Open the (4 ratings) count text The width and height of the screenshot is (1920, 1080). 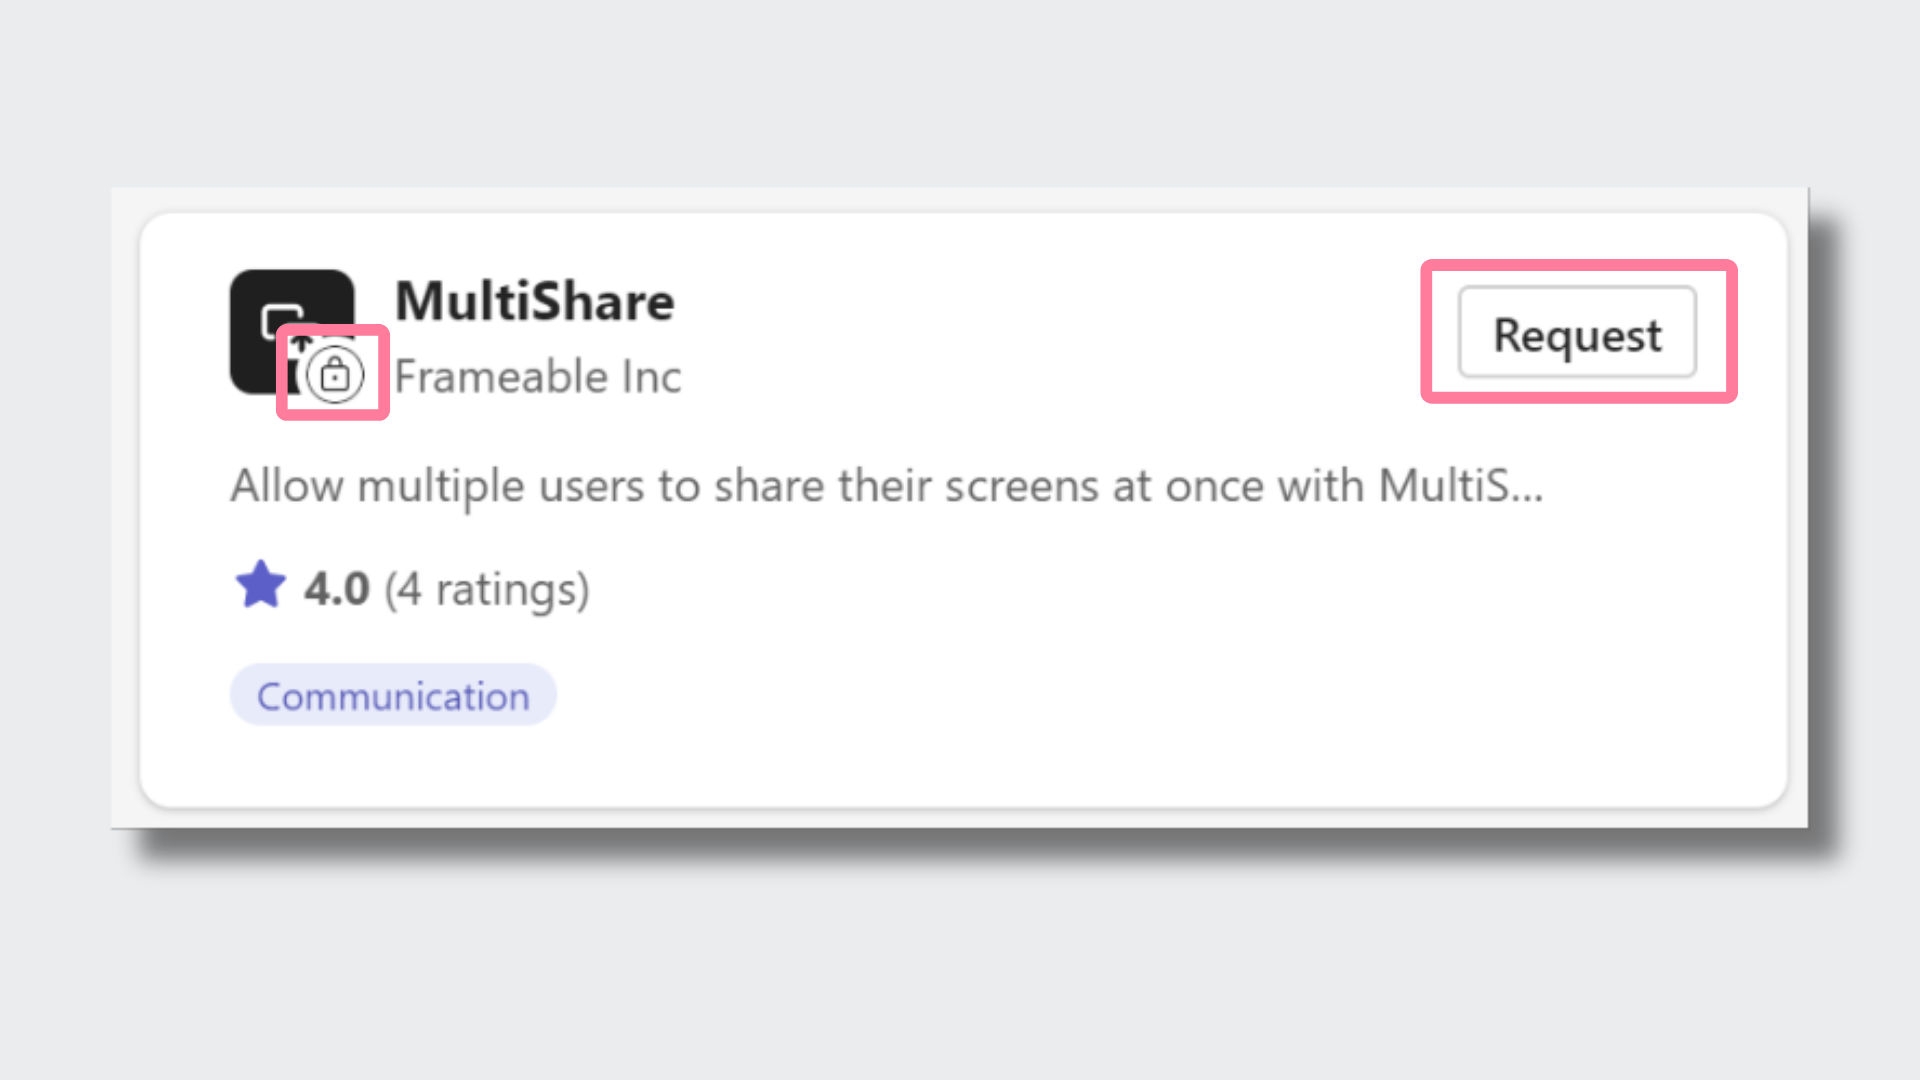tap(487, 589)
